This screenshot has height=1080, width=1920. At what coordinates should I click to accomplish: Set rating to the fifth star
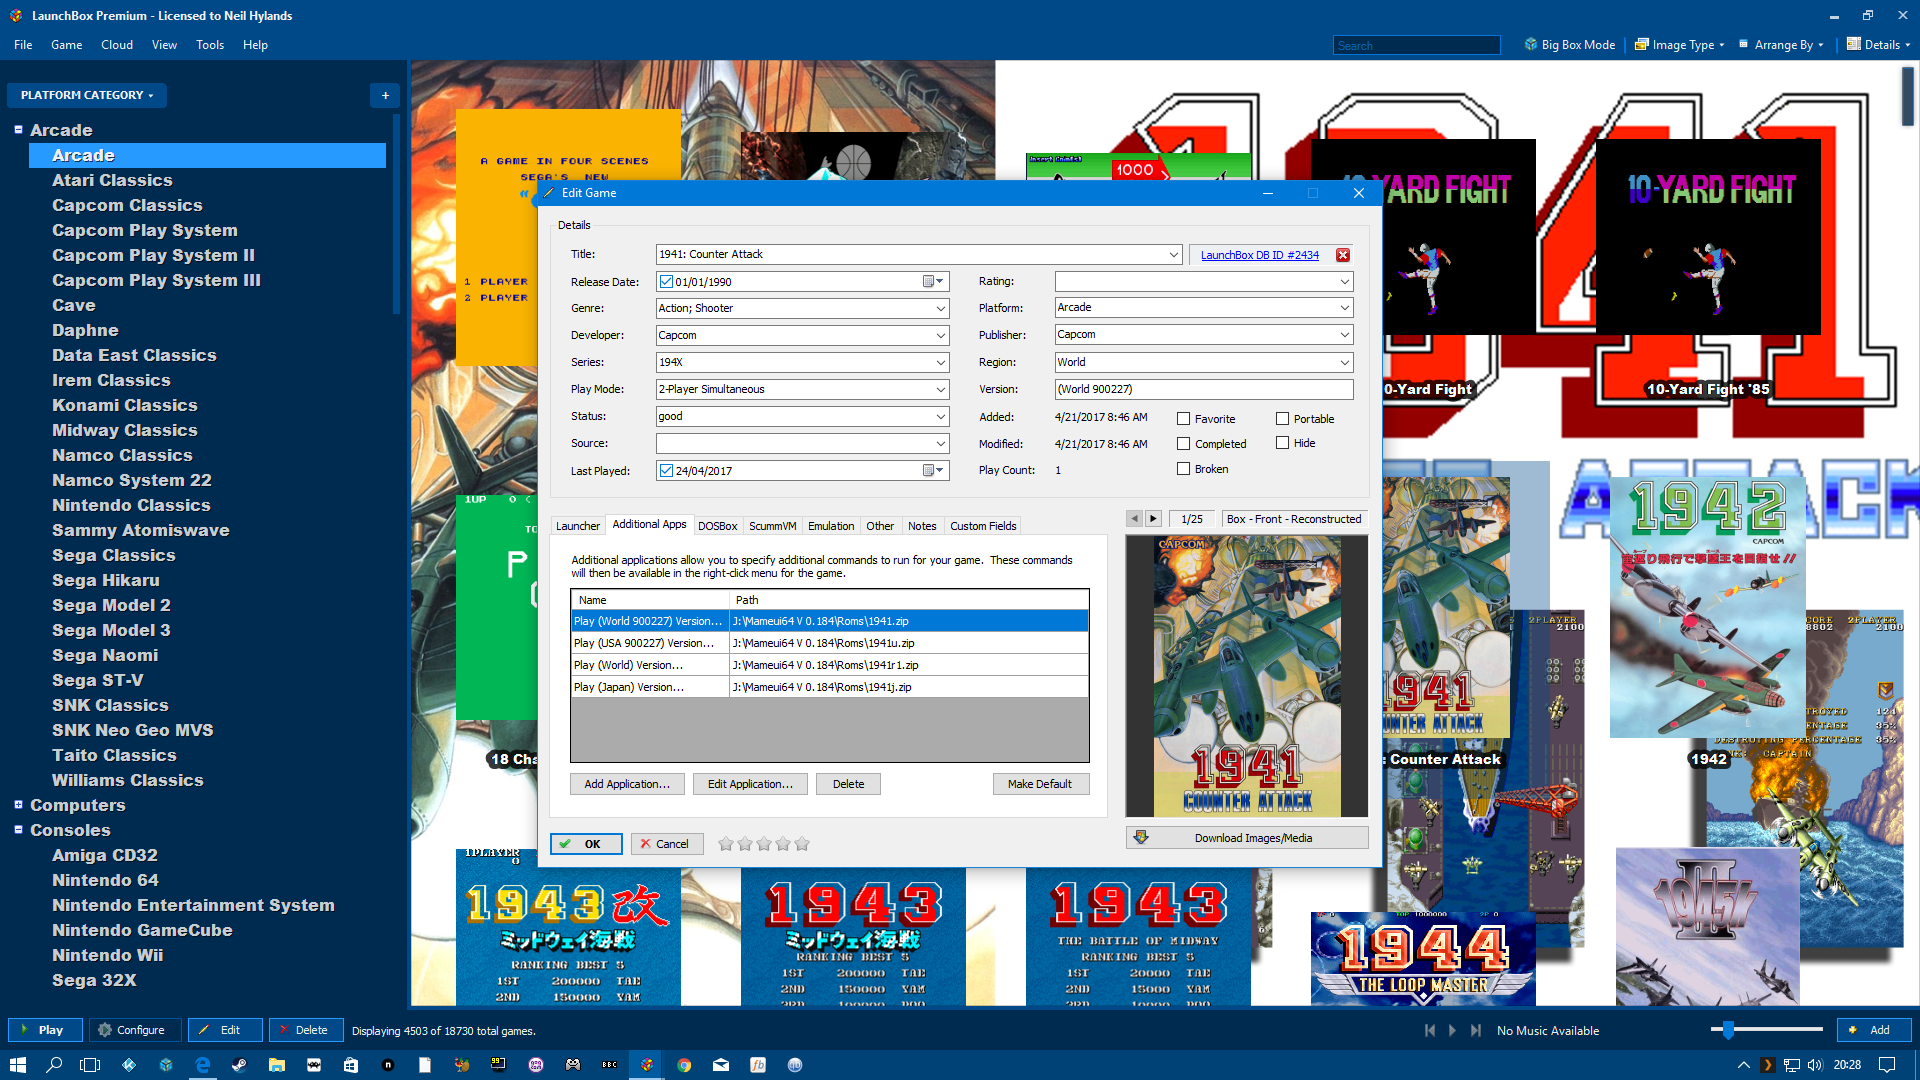(x=802, y=844)
